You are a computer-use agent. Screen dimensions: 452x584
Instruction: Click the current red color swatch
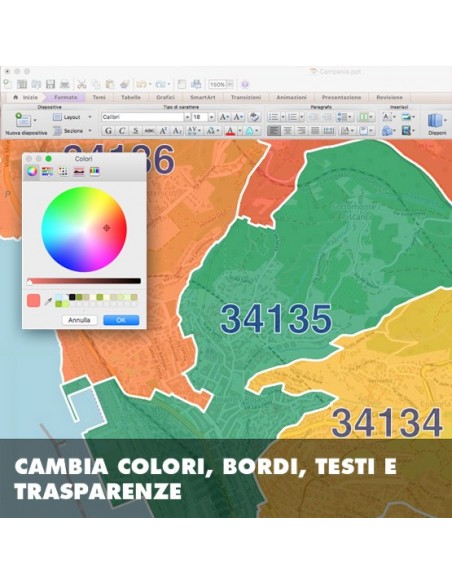[34, 301]
